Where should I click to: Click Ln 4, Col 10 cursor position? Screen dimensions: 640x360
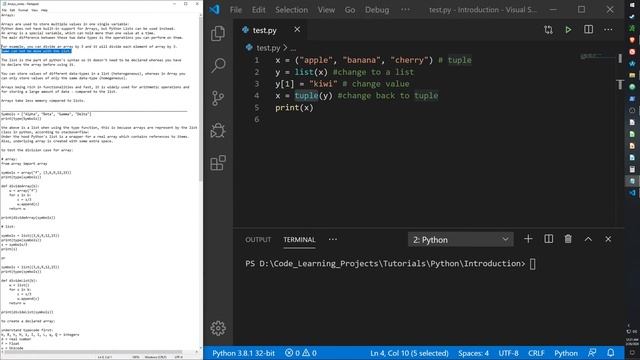pos(409,353)
